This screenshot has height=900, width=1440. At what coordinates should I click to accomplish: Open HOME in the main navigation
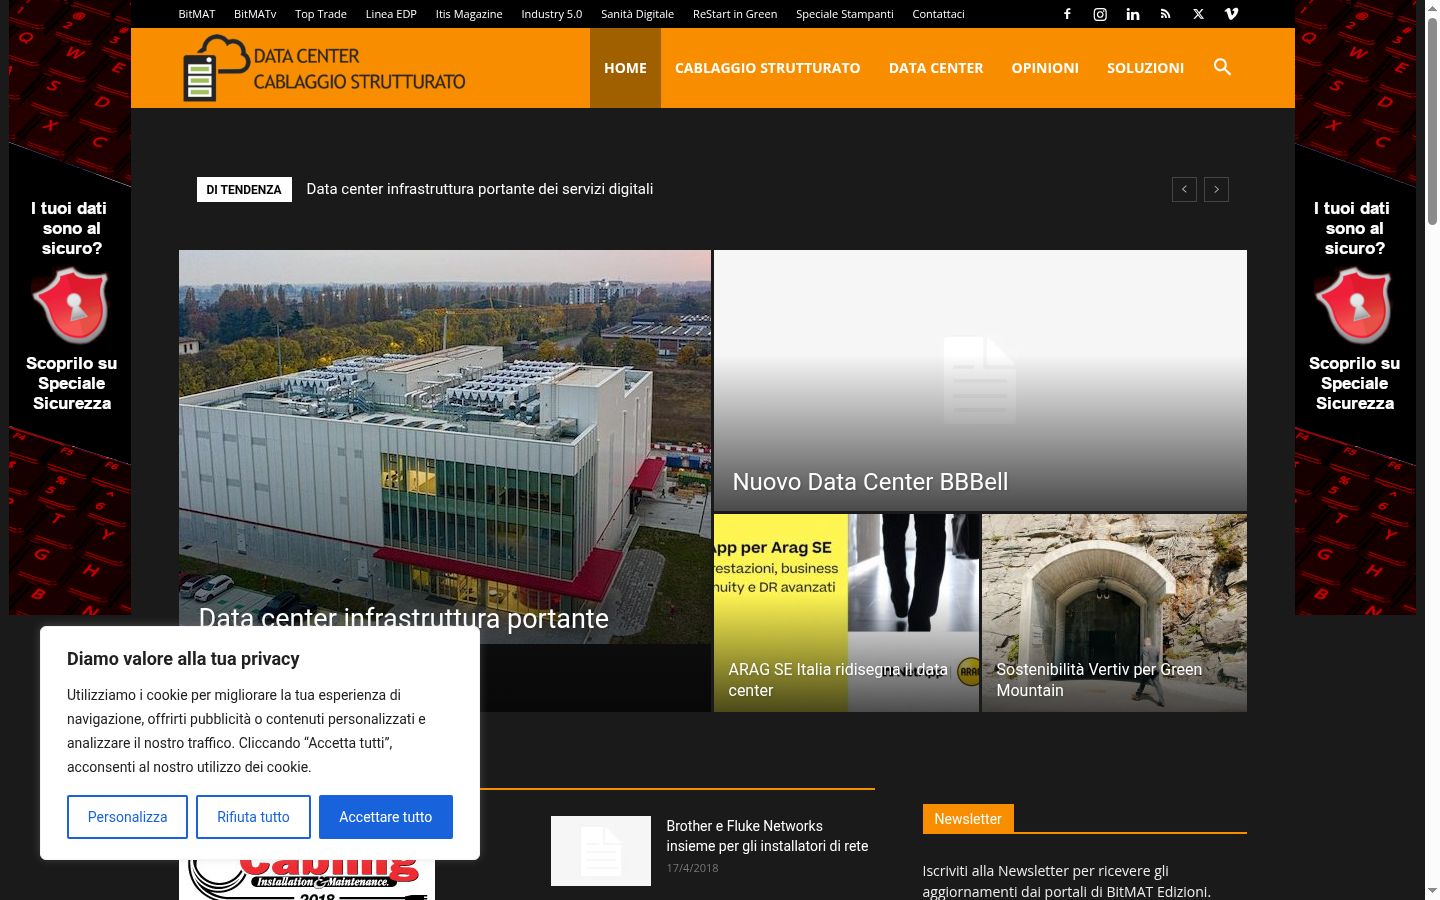(625, 68)
